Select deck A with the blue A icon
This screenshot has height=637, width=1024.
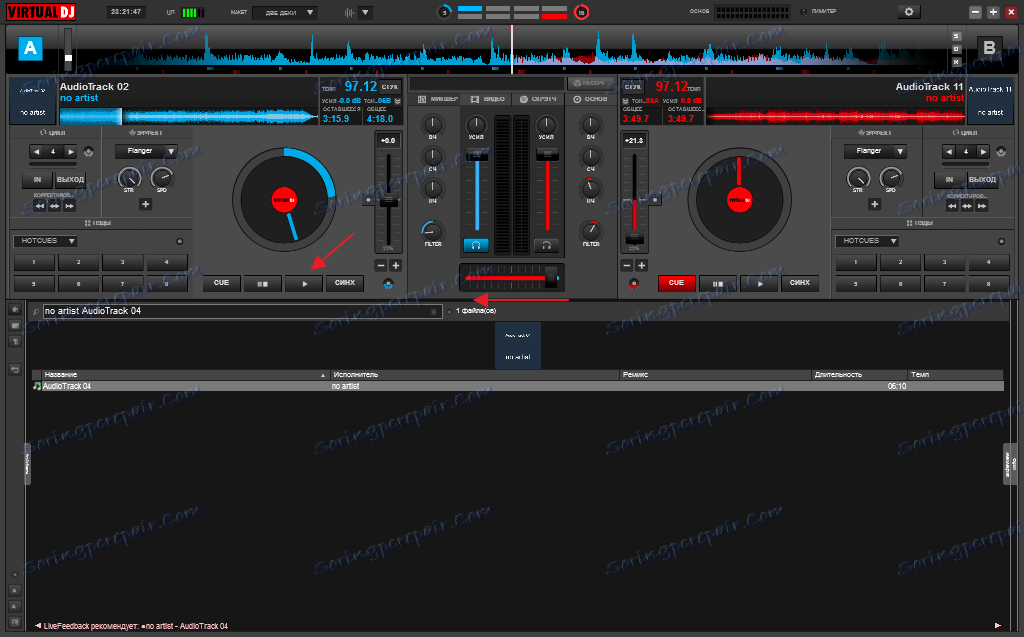(x=30, y=48)
